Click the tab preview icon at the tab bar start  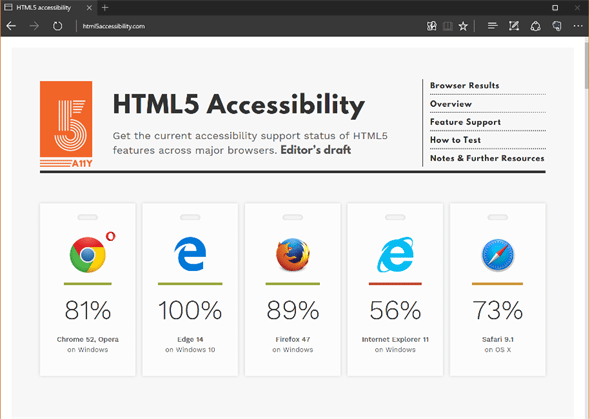[8, 7]
